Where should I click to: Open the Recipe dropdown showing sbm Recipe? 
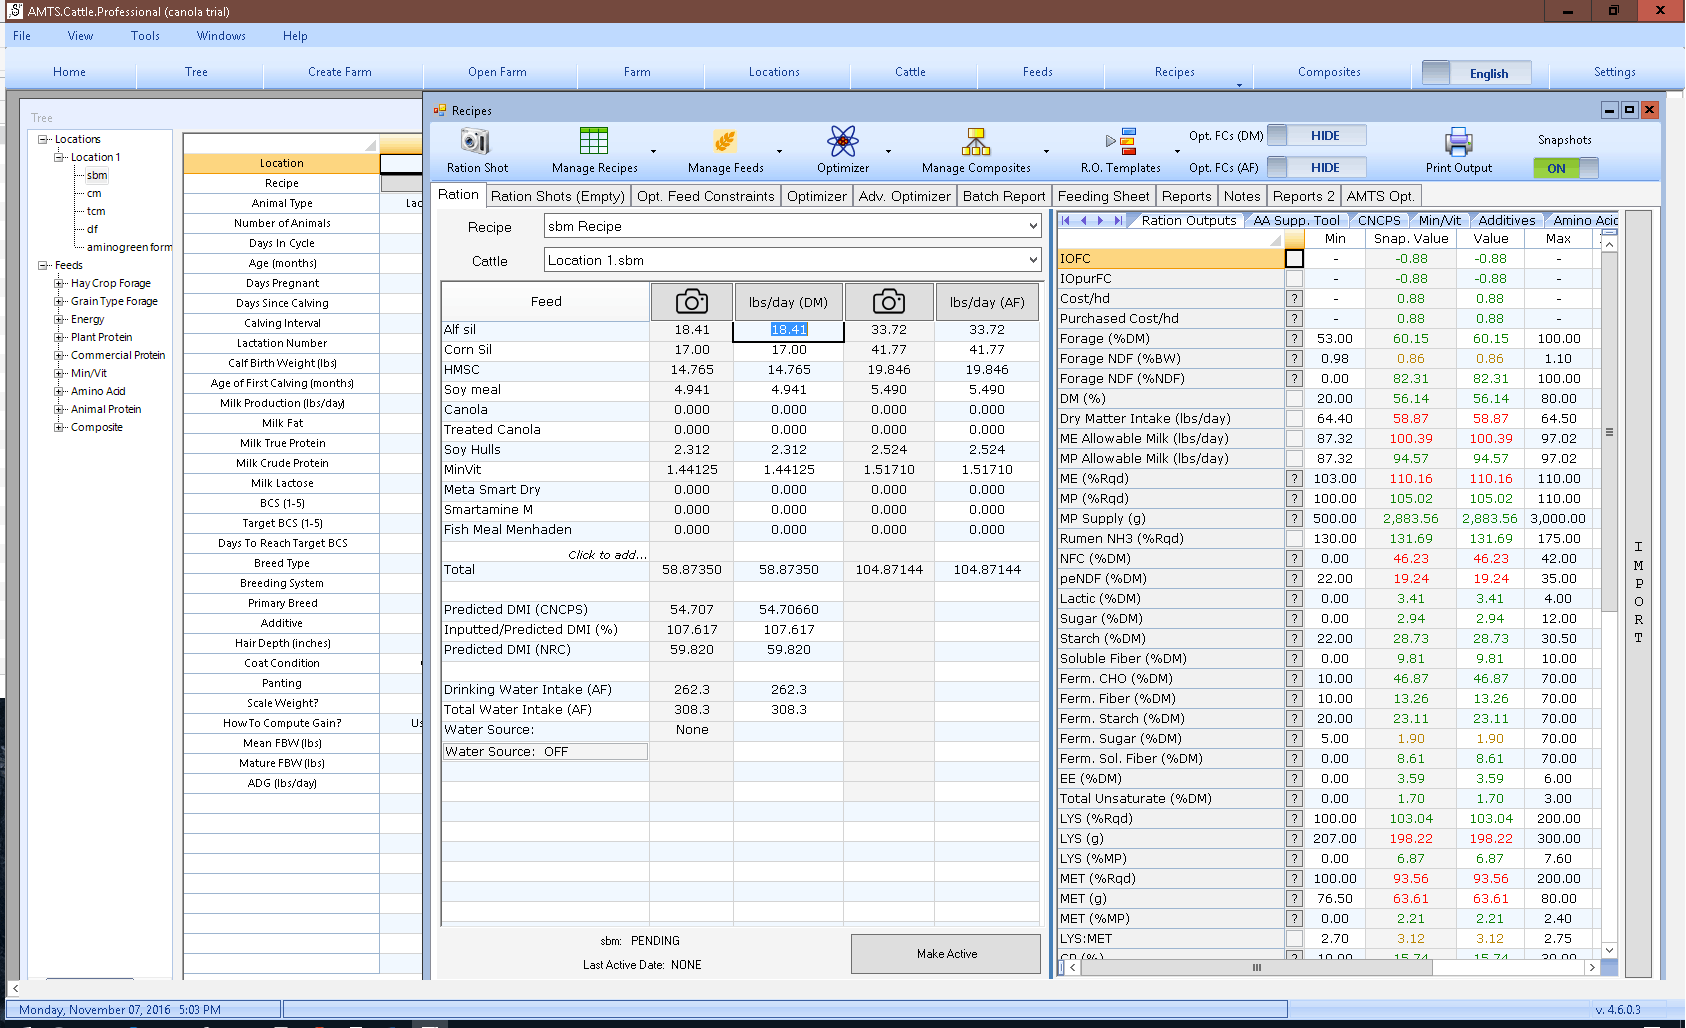pos(793,227)
